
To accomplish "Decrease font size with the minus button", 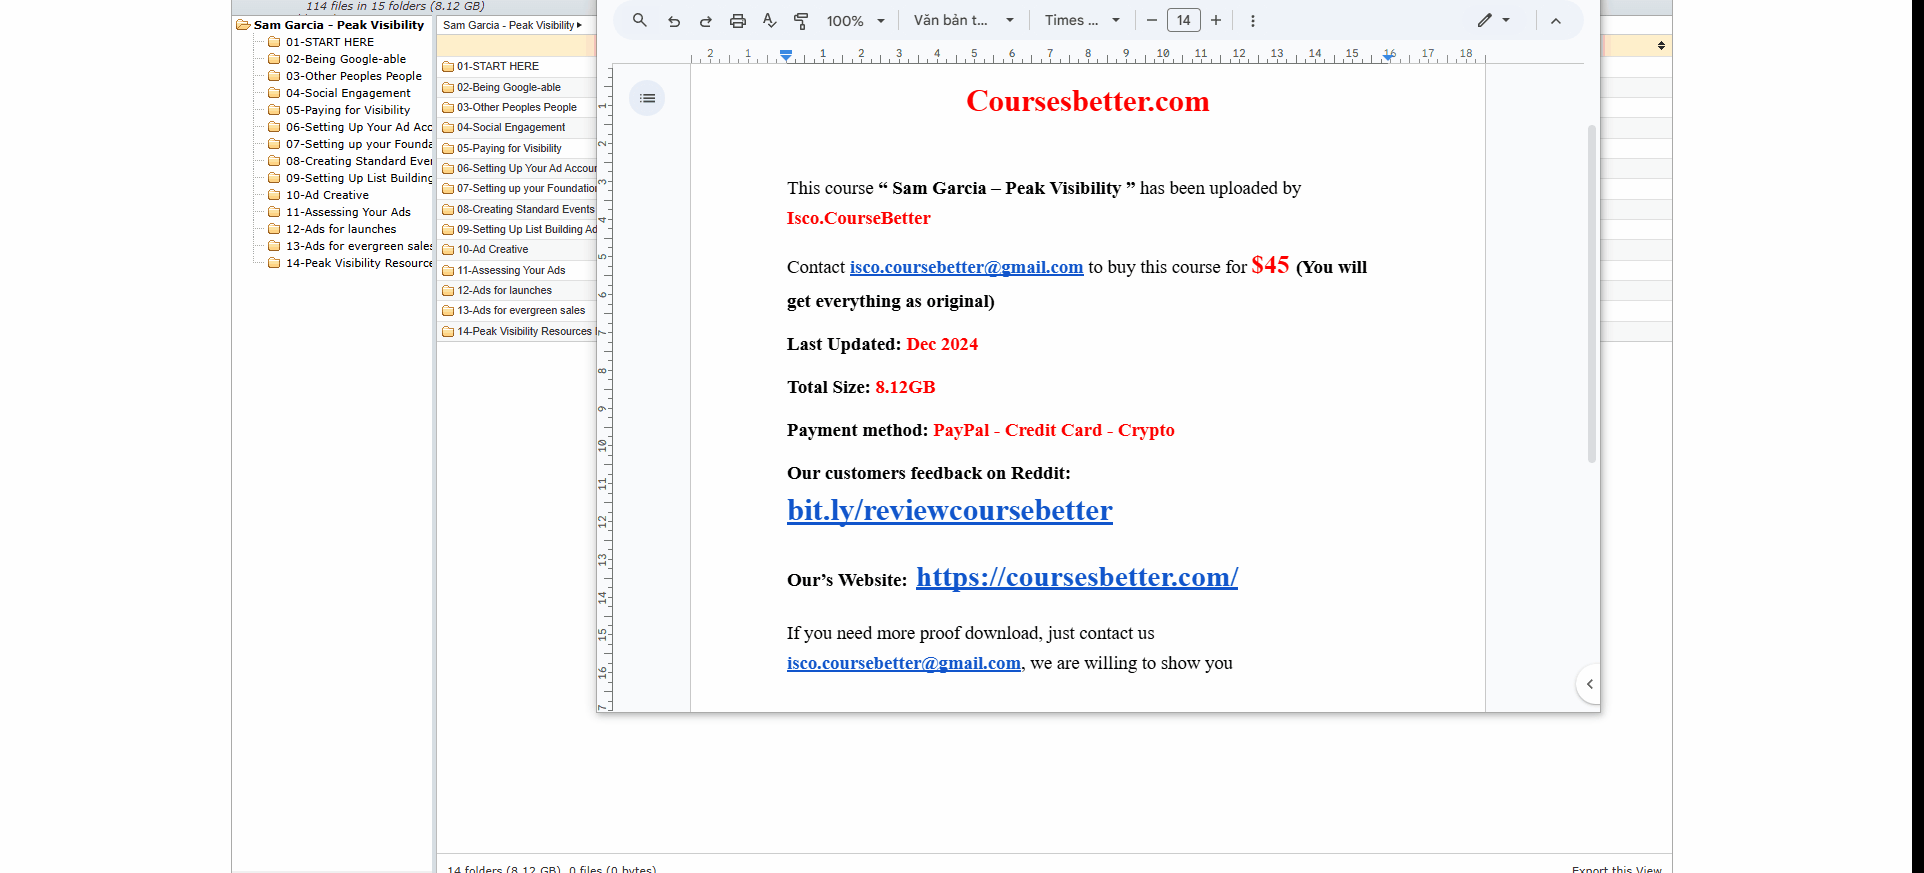I will (x=1152, y=20).
